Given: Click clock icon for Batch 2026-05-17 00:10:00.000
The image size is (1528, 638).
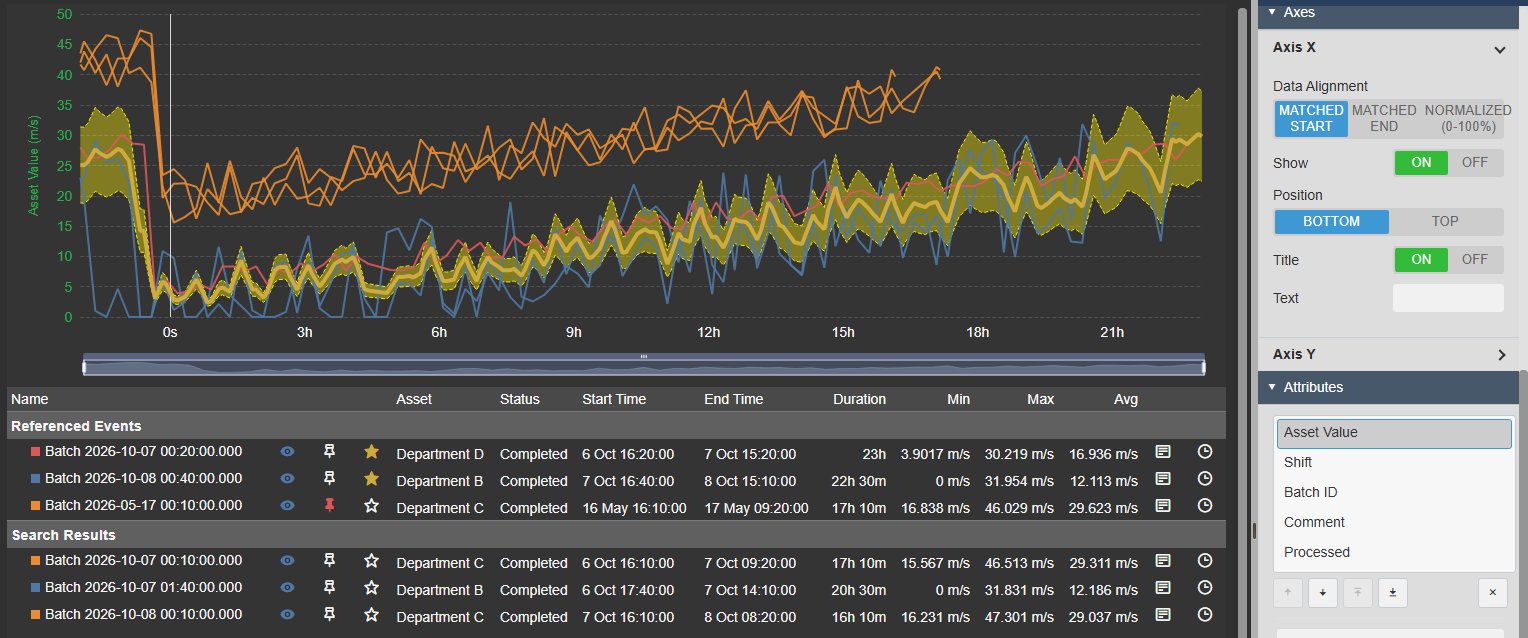Looking at the screenshot, I should [1205, 506].
